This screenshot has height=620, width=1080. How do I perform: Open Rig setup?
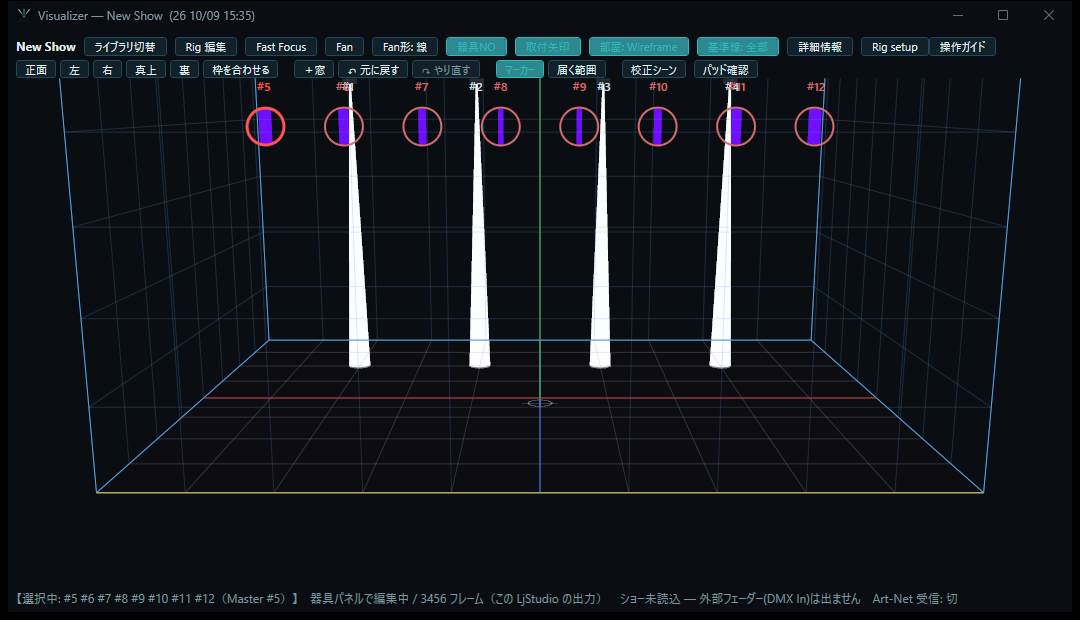tap(895, 47)
